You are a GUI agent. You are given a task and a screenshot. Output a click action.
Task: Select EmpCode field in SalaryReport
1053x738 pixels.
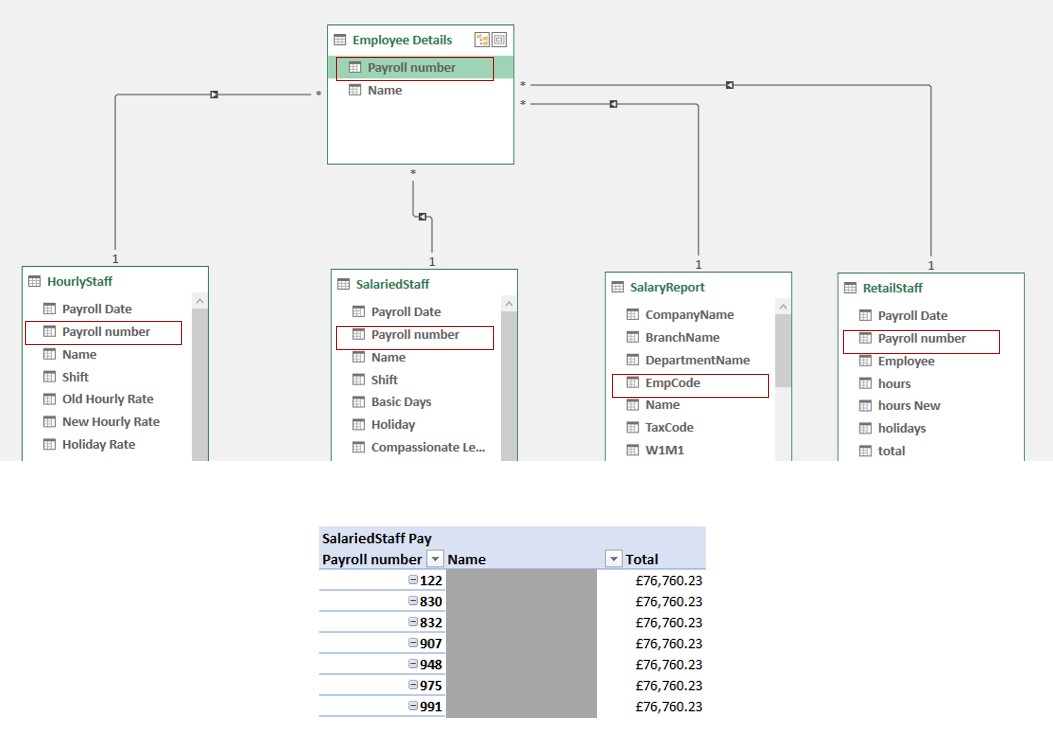(672, 383)
